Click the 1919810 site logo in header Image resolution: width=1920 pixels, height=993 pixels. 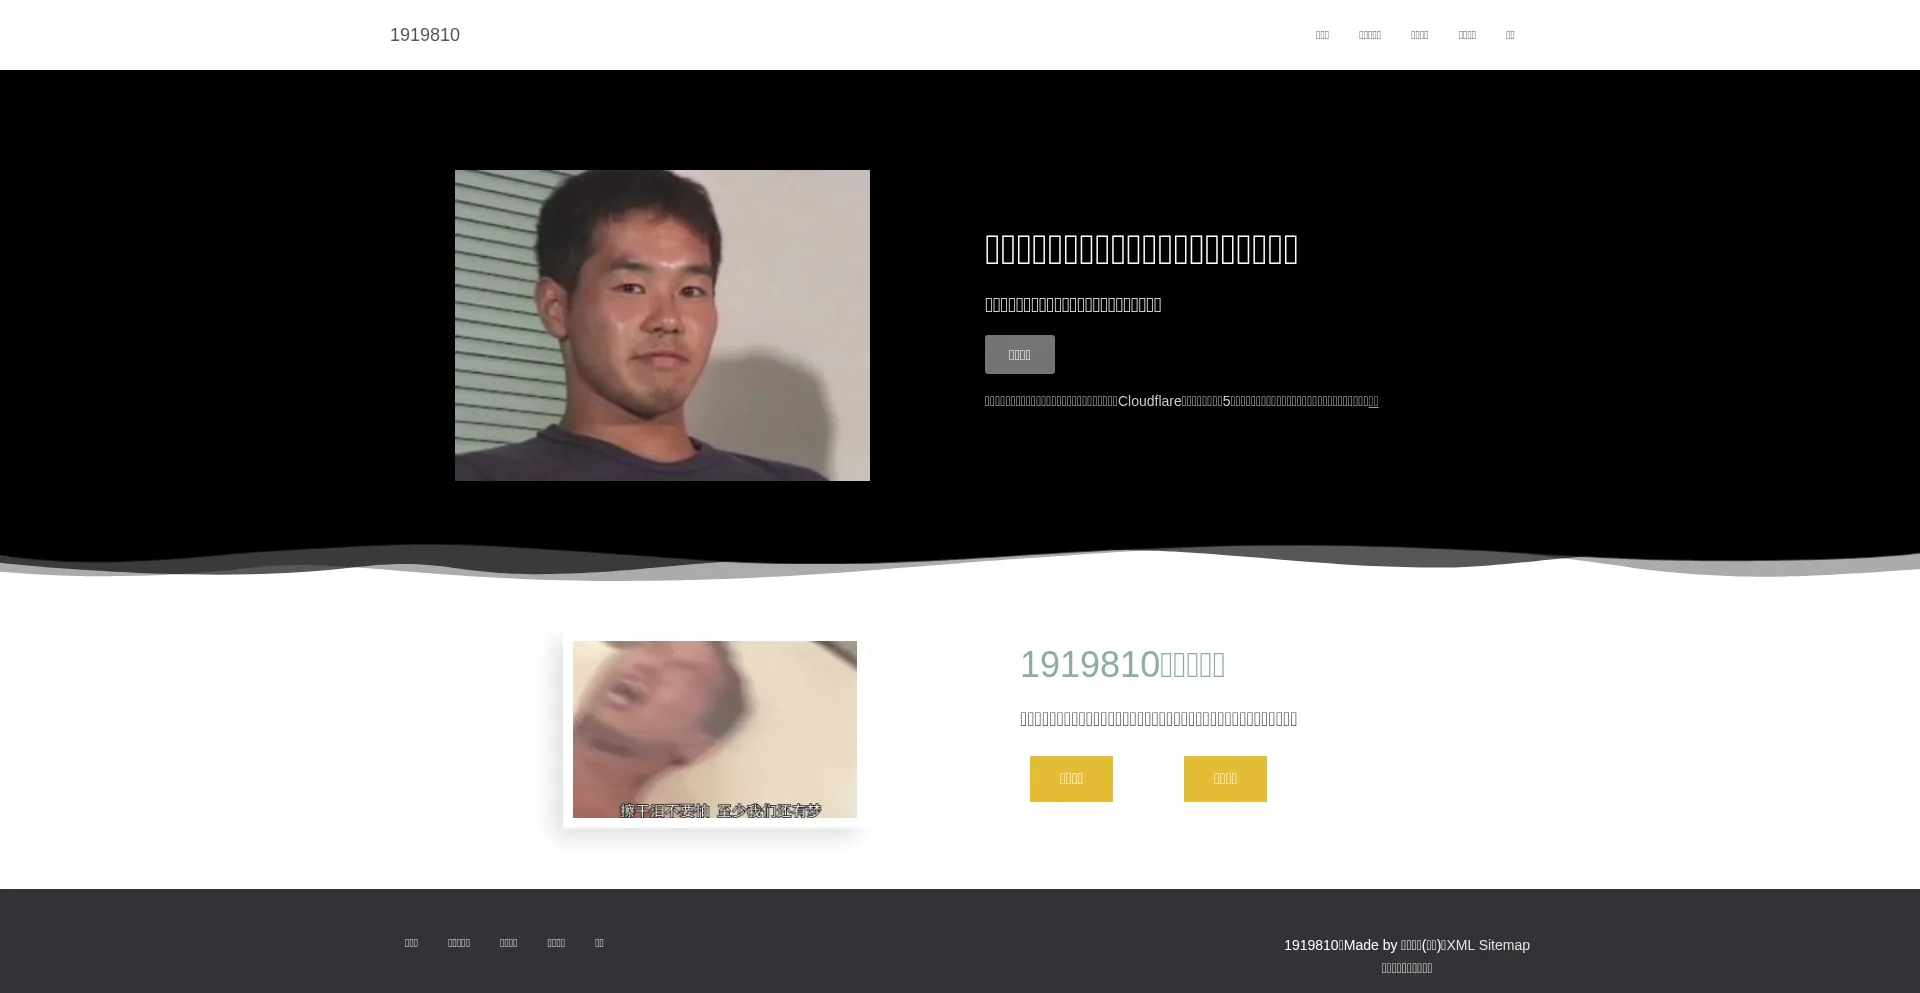[x=424, y=35]
